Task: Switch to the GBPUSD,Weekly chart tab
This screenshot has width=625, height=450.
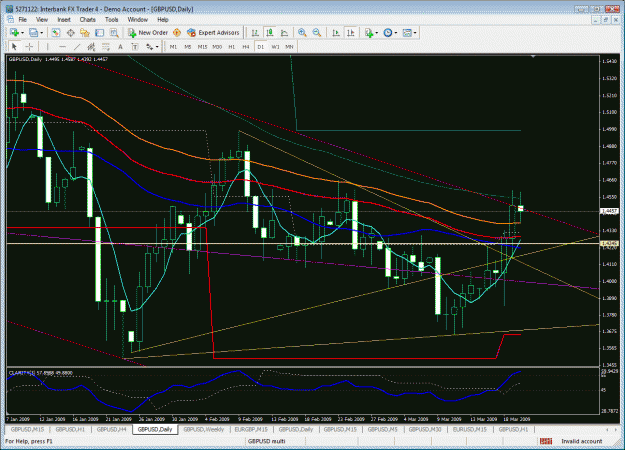Action: pos(204,430)
